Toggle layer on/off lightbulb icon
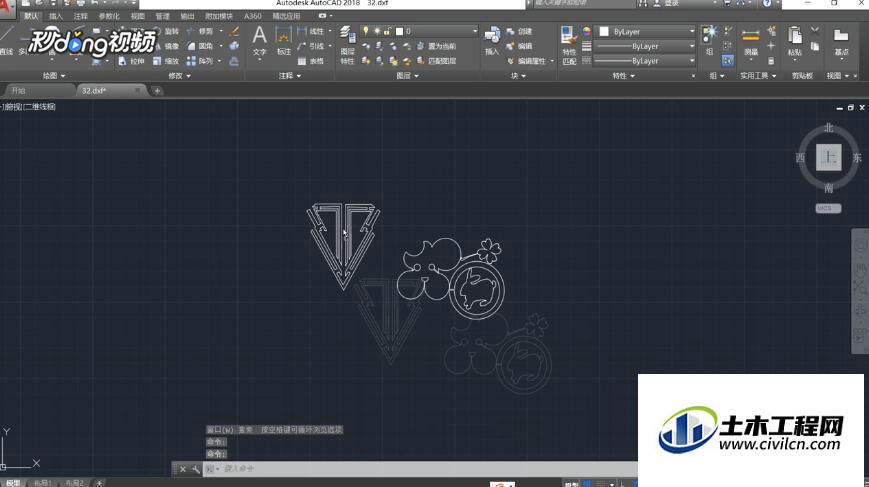Image resolution: width=869 pixels, height=487 pixels. [x=366, y=32]
